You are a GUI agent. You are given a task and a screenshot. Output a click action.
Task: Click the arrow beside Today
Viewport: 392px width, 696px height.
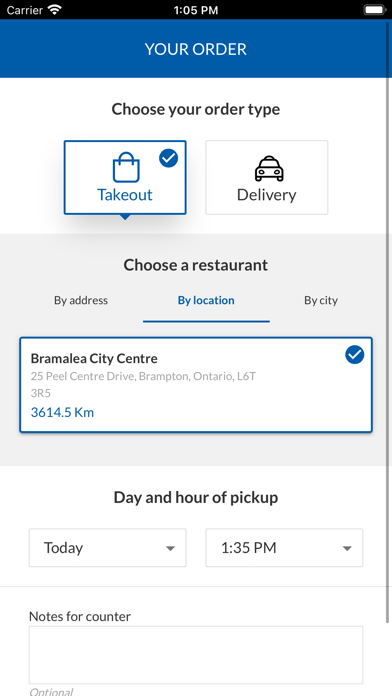170,549
